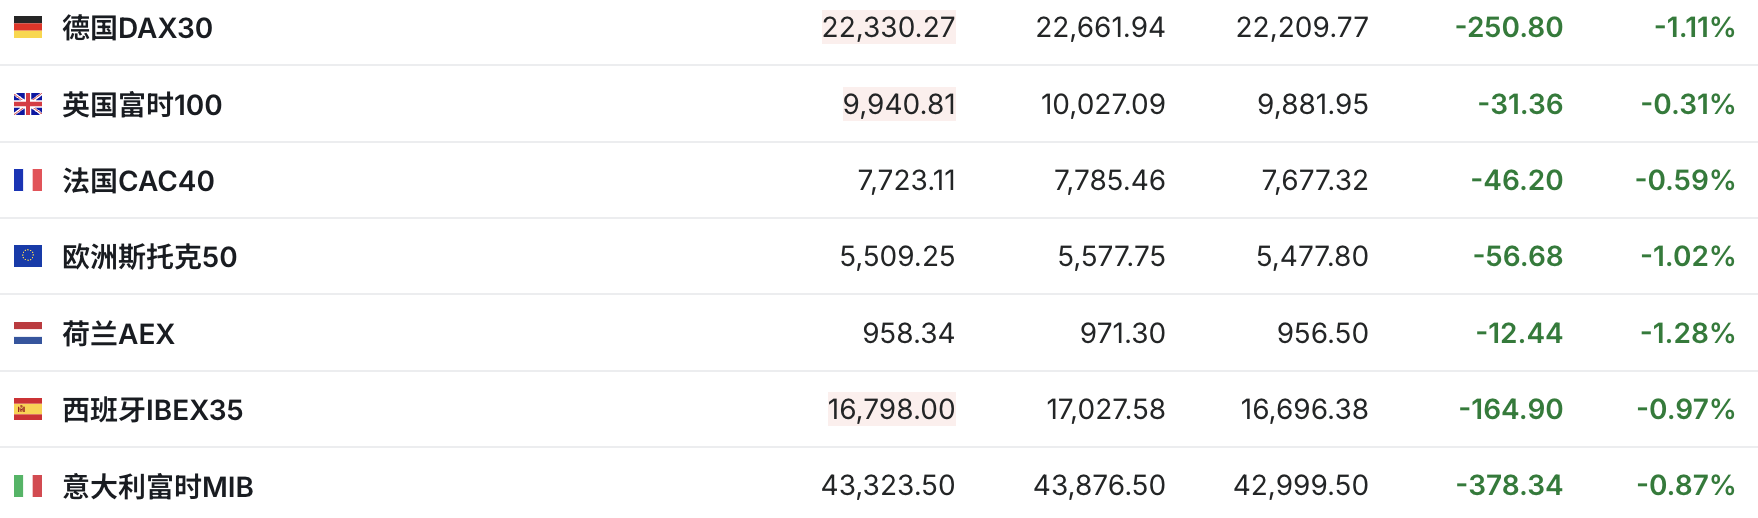Image resolution: width=1758 pixels, height=518 pixels.
Task: Open the 德国DAX30 index link
Action: (x=137, y=28)
